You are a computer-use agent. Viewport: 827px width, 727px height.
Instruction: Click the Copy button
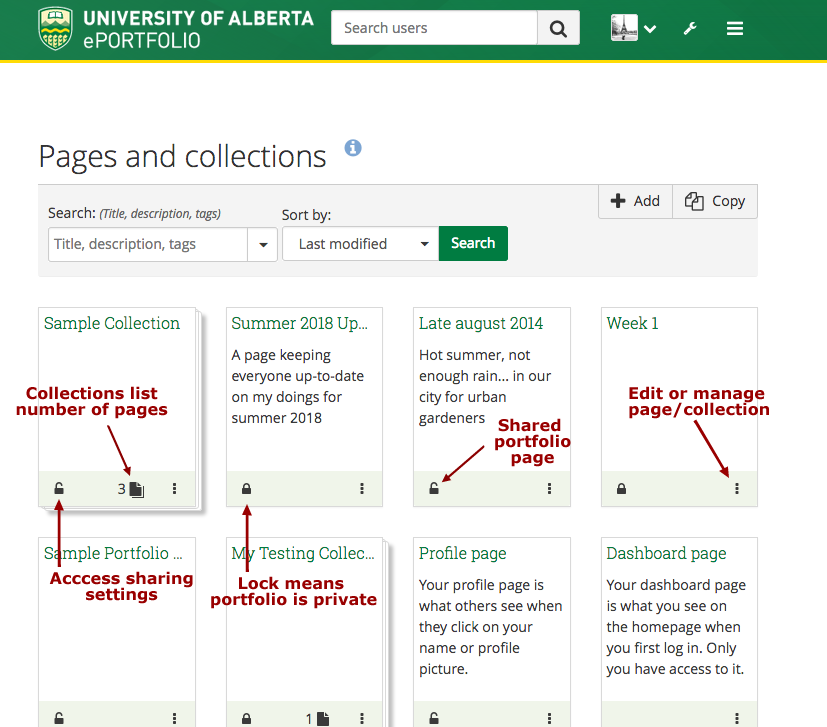[x=715, y=201]
